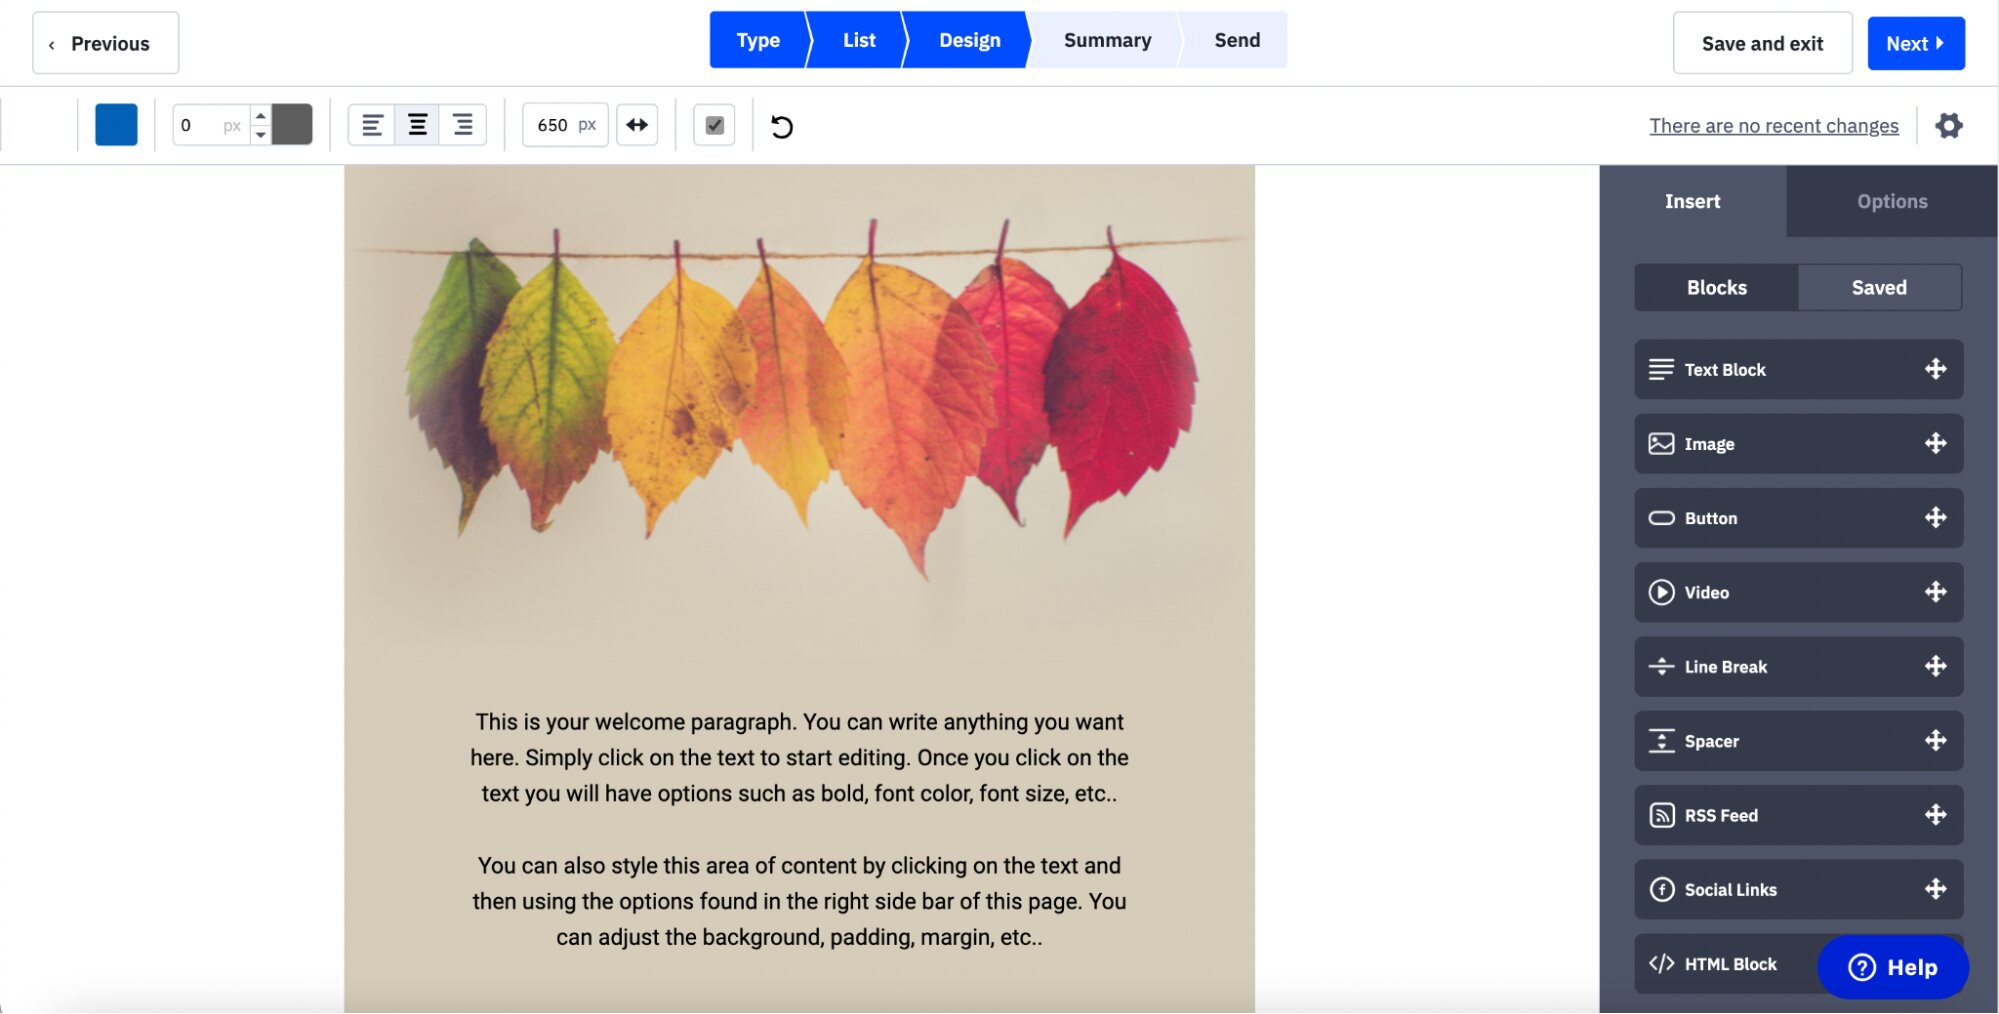Go to the Summary step

(x=1107, y=40)
